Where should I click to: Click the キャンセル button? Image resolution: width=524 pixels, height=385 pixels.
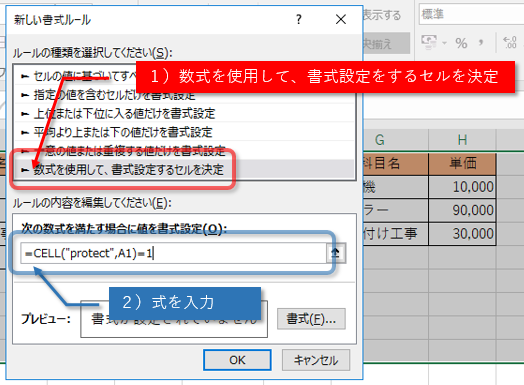[316, 360]
